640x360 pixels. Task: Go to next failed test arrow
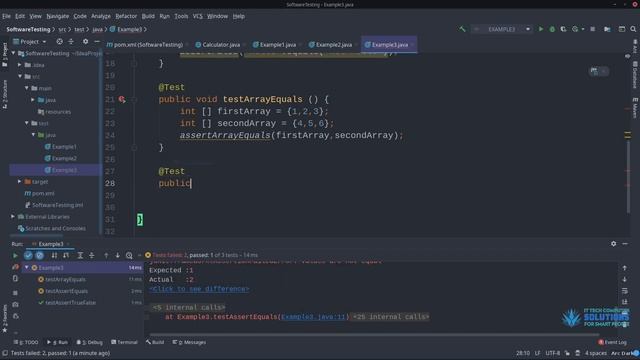pos(118,256)
